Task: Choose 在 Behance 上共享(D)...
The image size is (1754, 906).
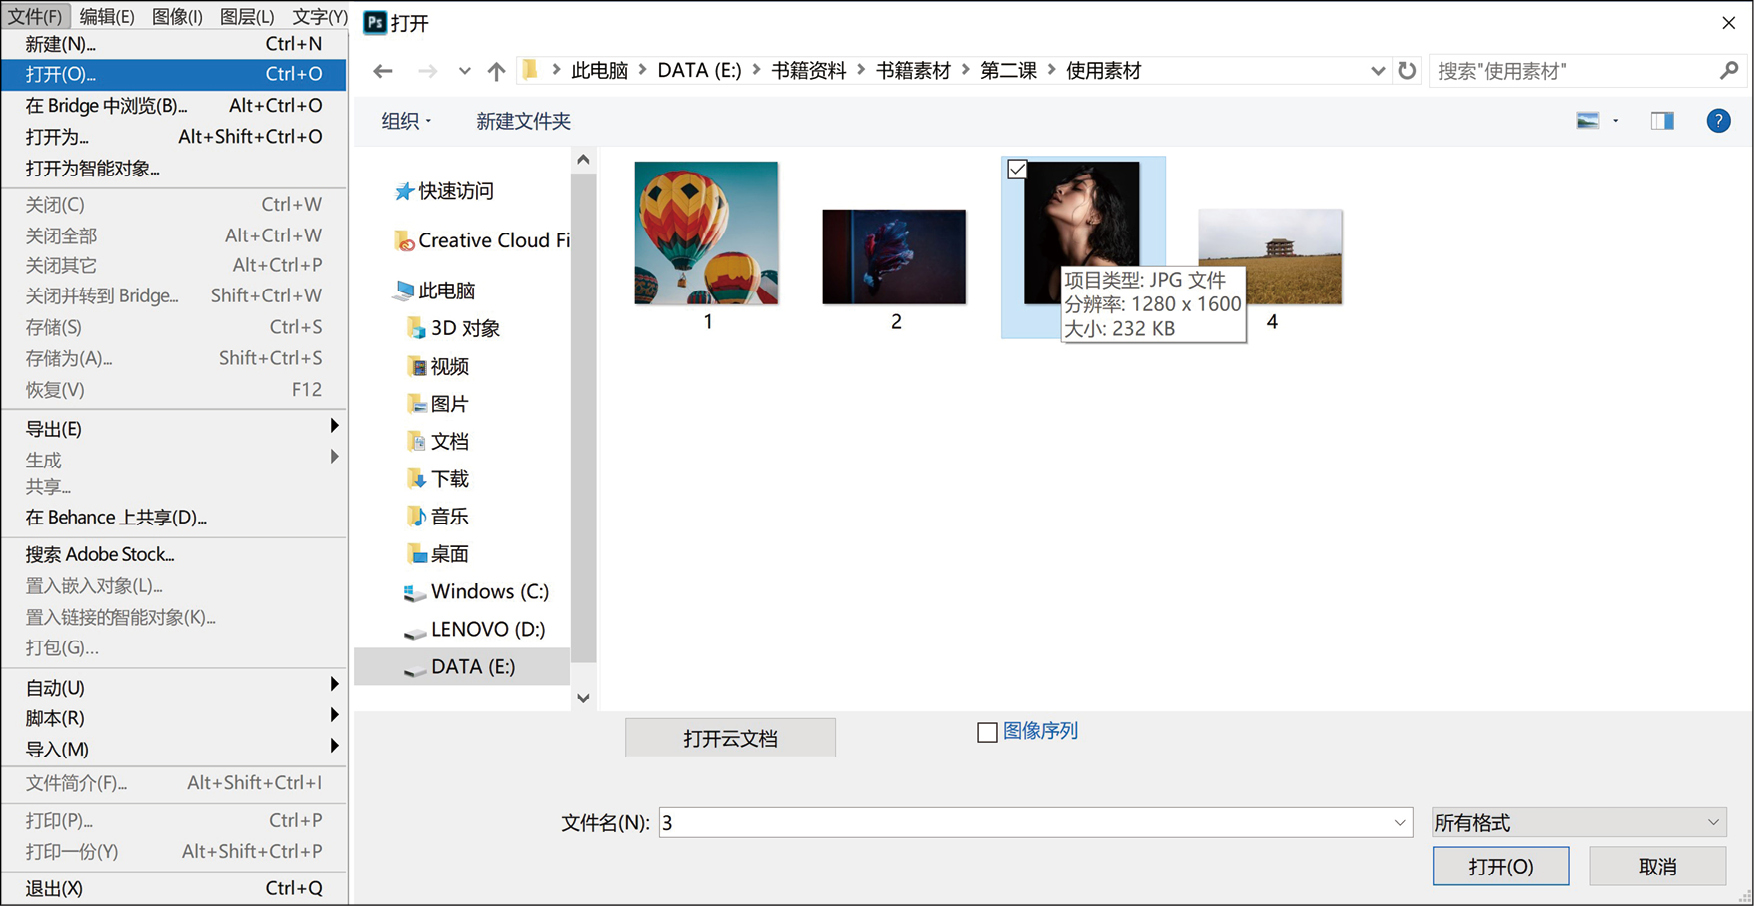Action: pos(174,517)
